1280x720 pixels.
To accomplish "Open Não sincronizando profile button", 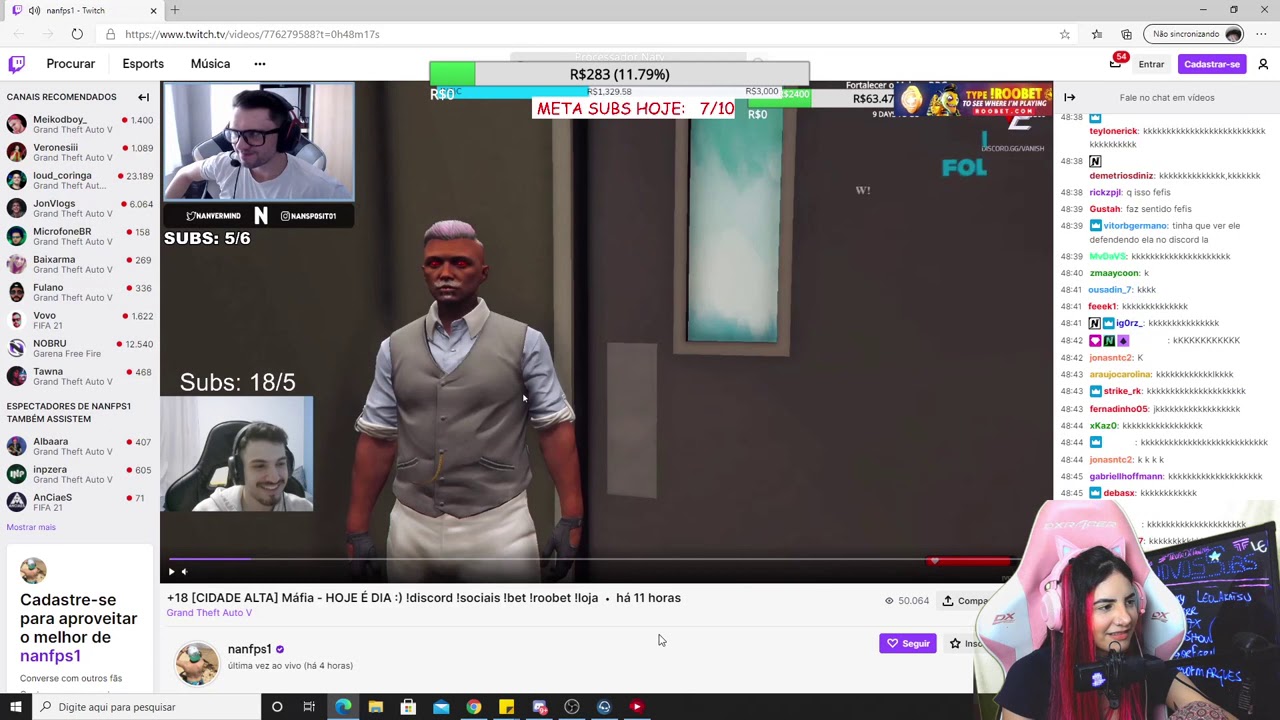I will pyautogui.click(x=1196, y=34).
